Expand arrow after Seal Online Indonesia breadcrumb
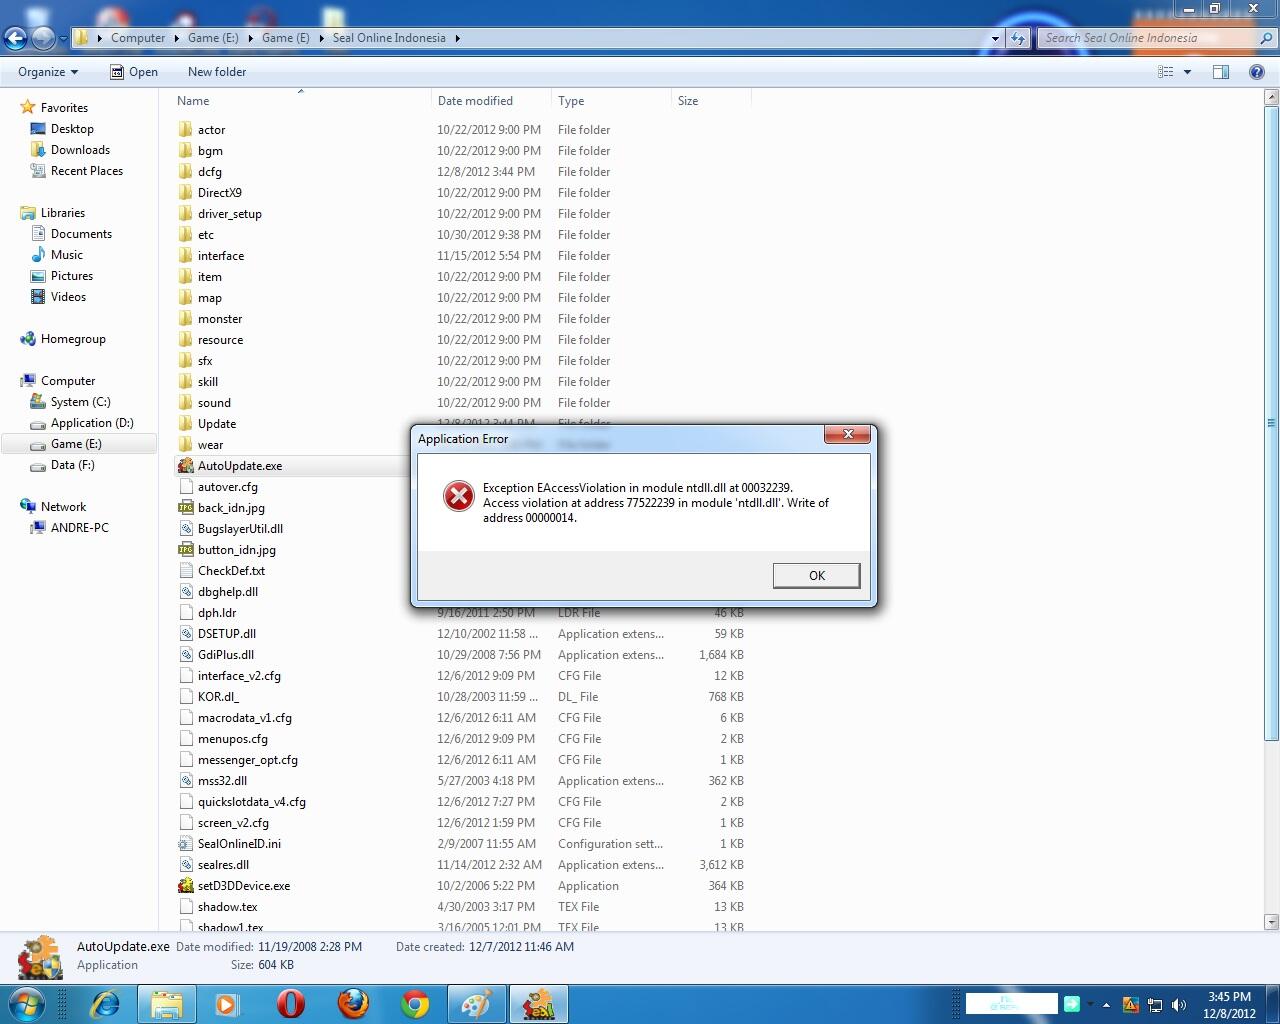Image resolution: width=1280 pixels, height=1024 pixels. (458, 38)
